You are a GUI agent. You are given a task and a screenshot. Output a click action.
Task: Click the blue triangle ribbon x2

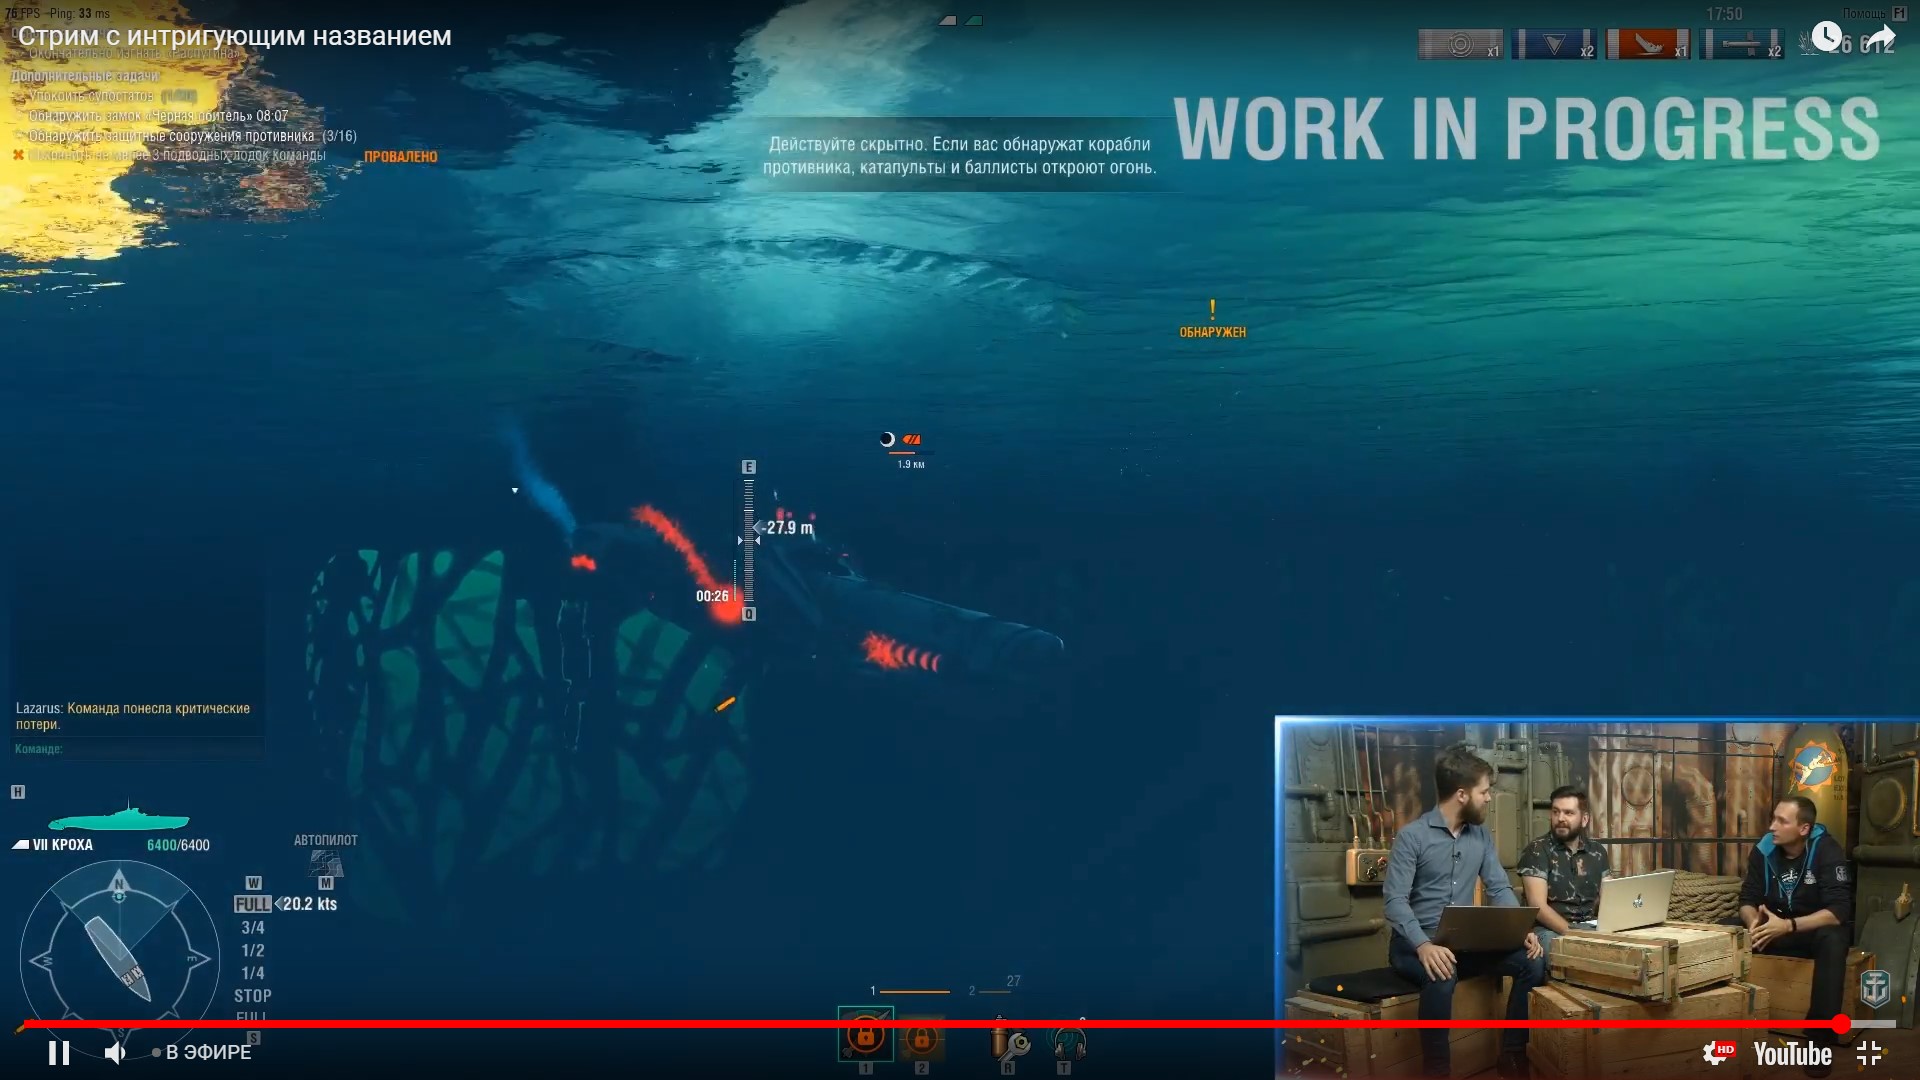tap(1554, 45)
